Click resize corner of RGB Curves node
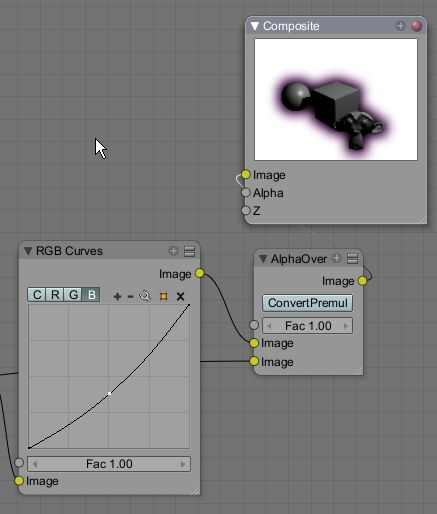The image size is (437, 514). [195, 490]
